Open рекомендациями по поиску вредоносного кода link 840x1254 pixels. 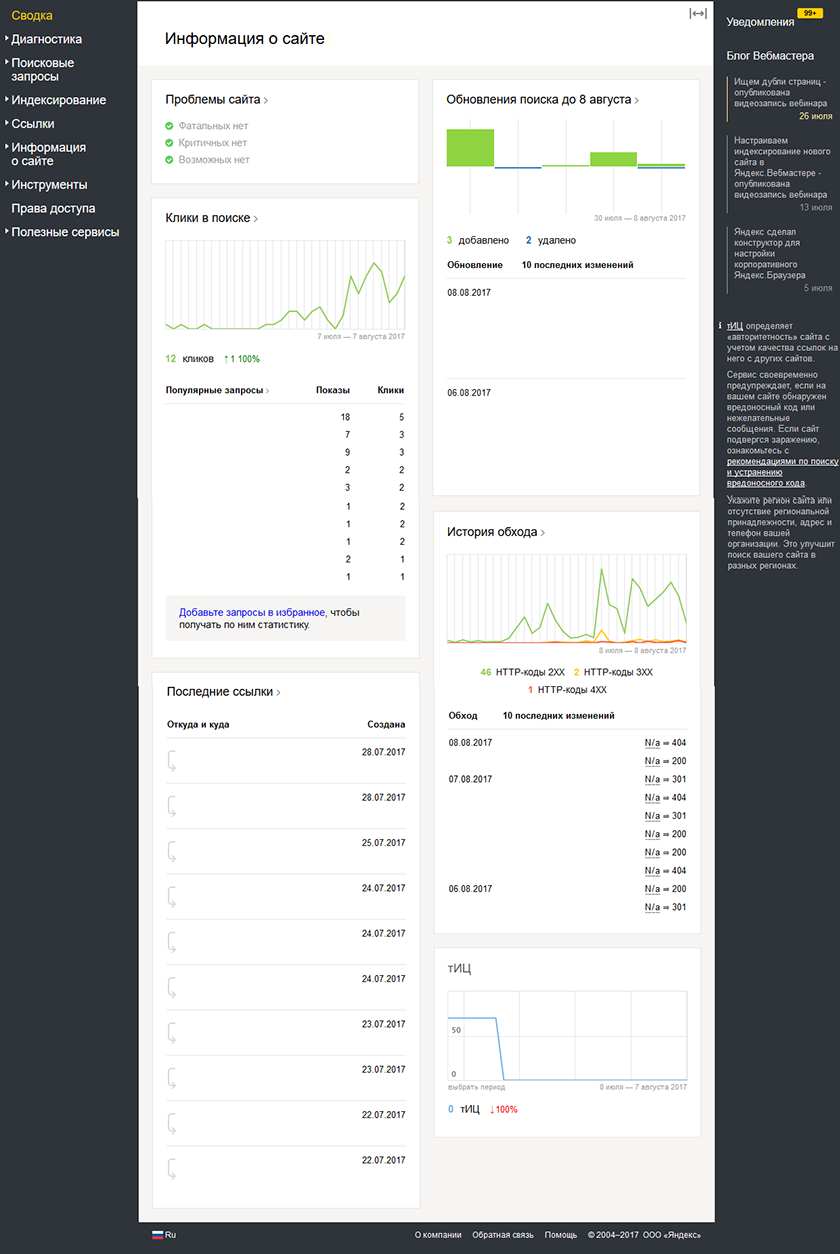(x=782, y=472)
